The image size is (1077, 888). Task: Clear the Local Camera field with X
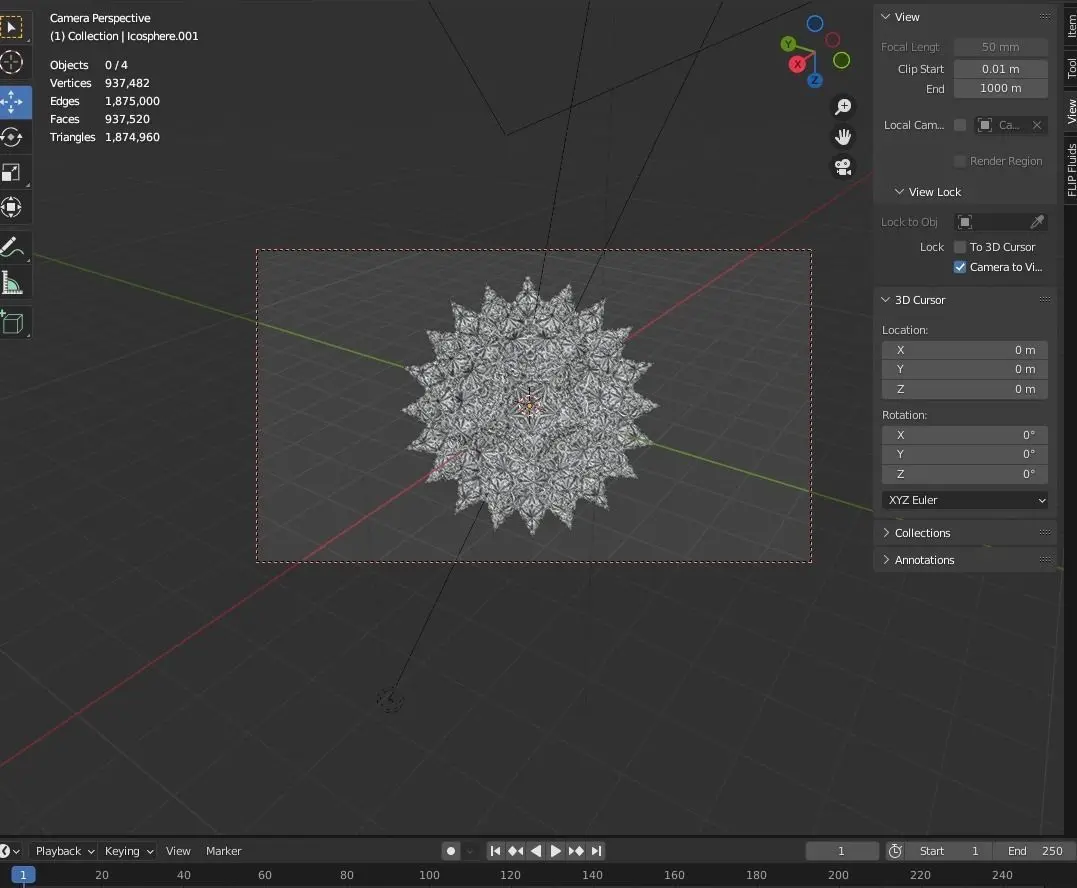pos(1037,125)
